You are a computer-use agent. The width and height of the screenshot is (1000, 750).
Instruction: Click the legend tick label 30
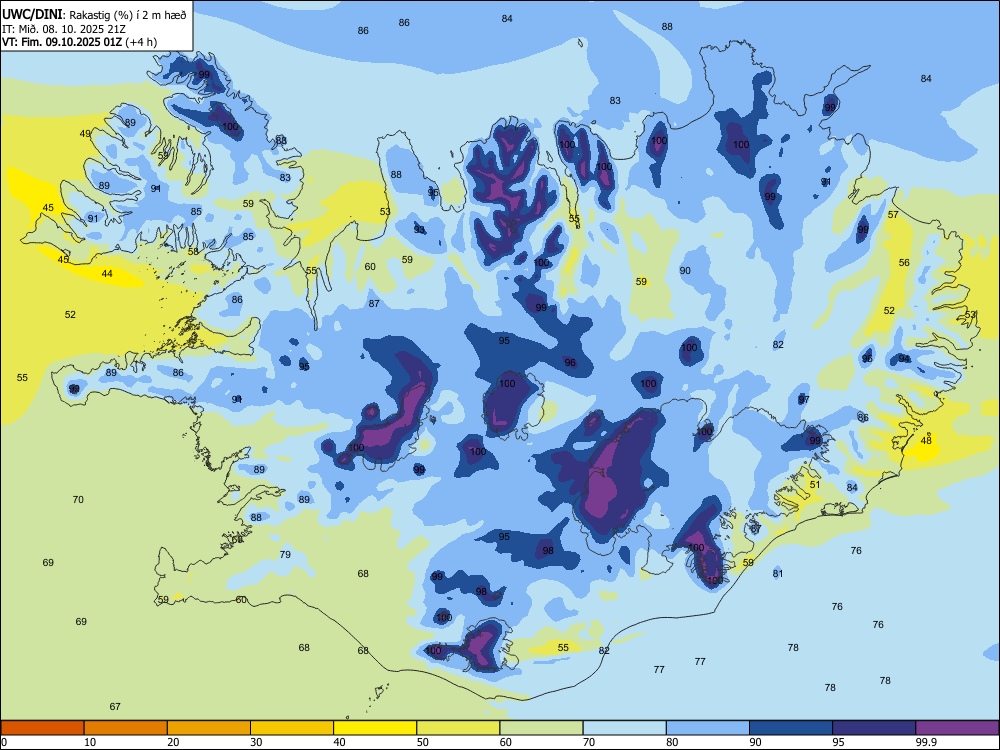256,742
